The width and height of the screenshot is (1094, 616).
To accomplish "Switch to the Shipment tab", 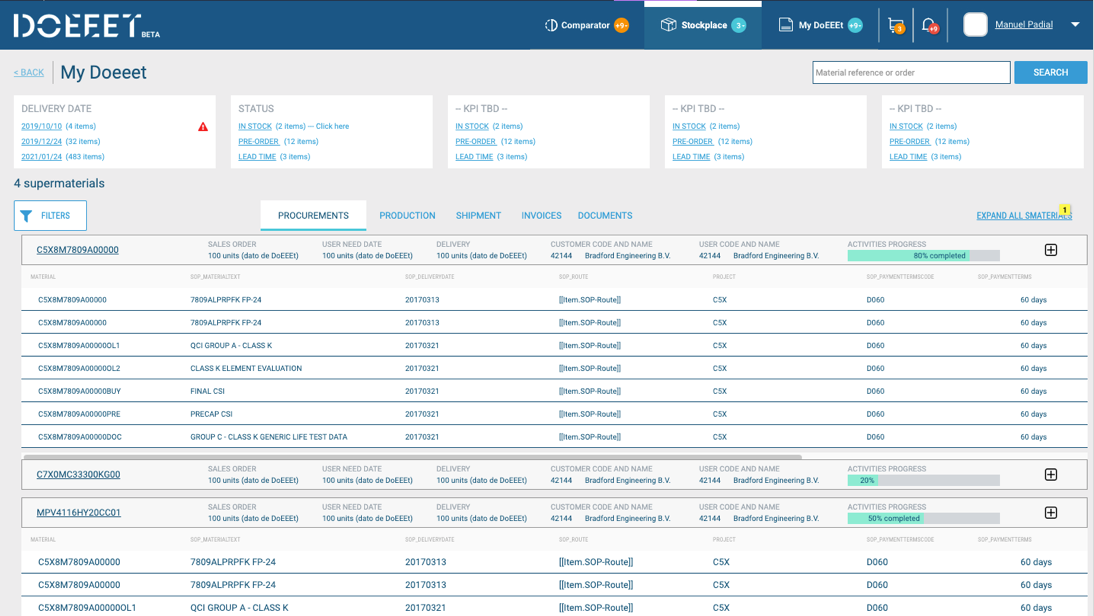I will [478, 216].
